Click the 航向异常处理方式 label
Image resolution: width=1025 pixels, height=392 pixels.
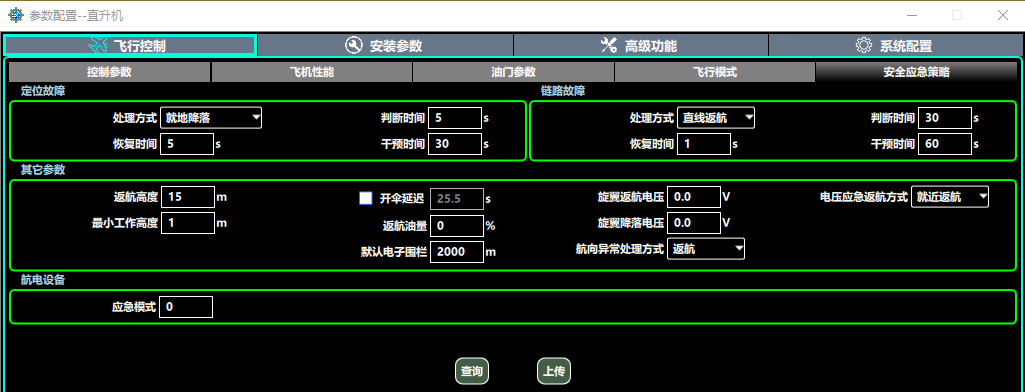tap(620, 248)
